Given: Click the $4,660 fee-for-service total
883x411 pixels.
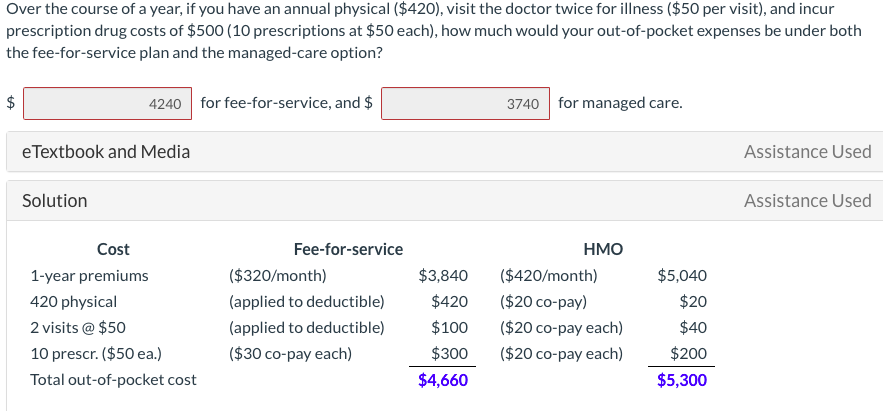Looking at the screenshot, I should (443, 380).
